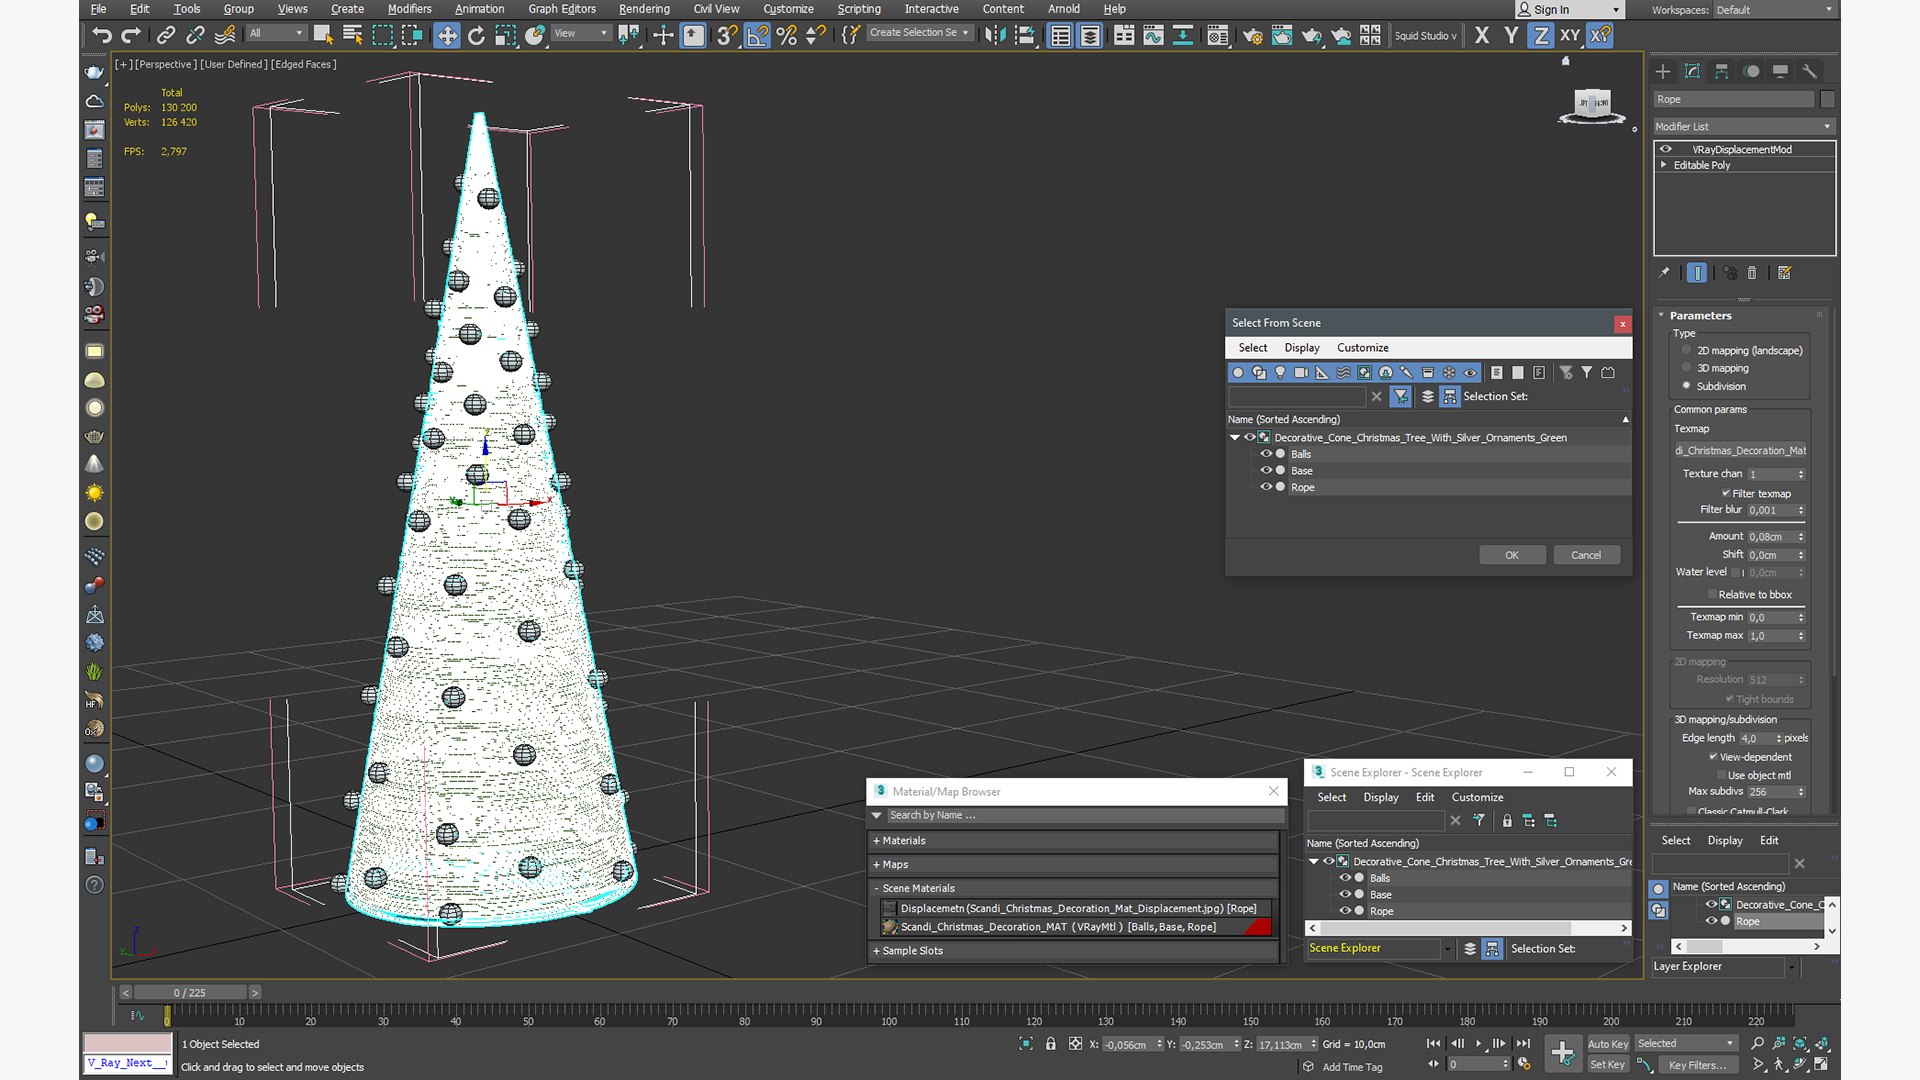Click Go to End playback button
Screen dimensions: 1920x1080
point(1523,1043)
